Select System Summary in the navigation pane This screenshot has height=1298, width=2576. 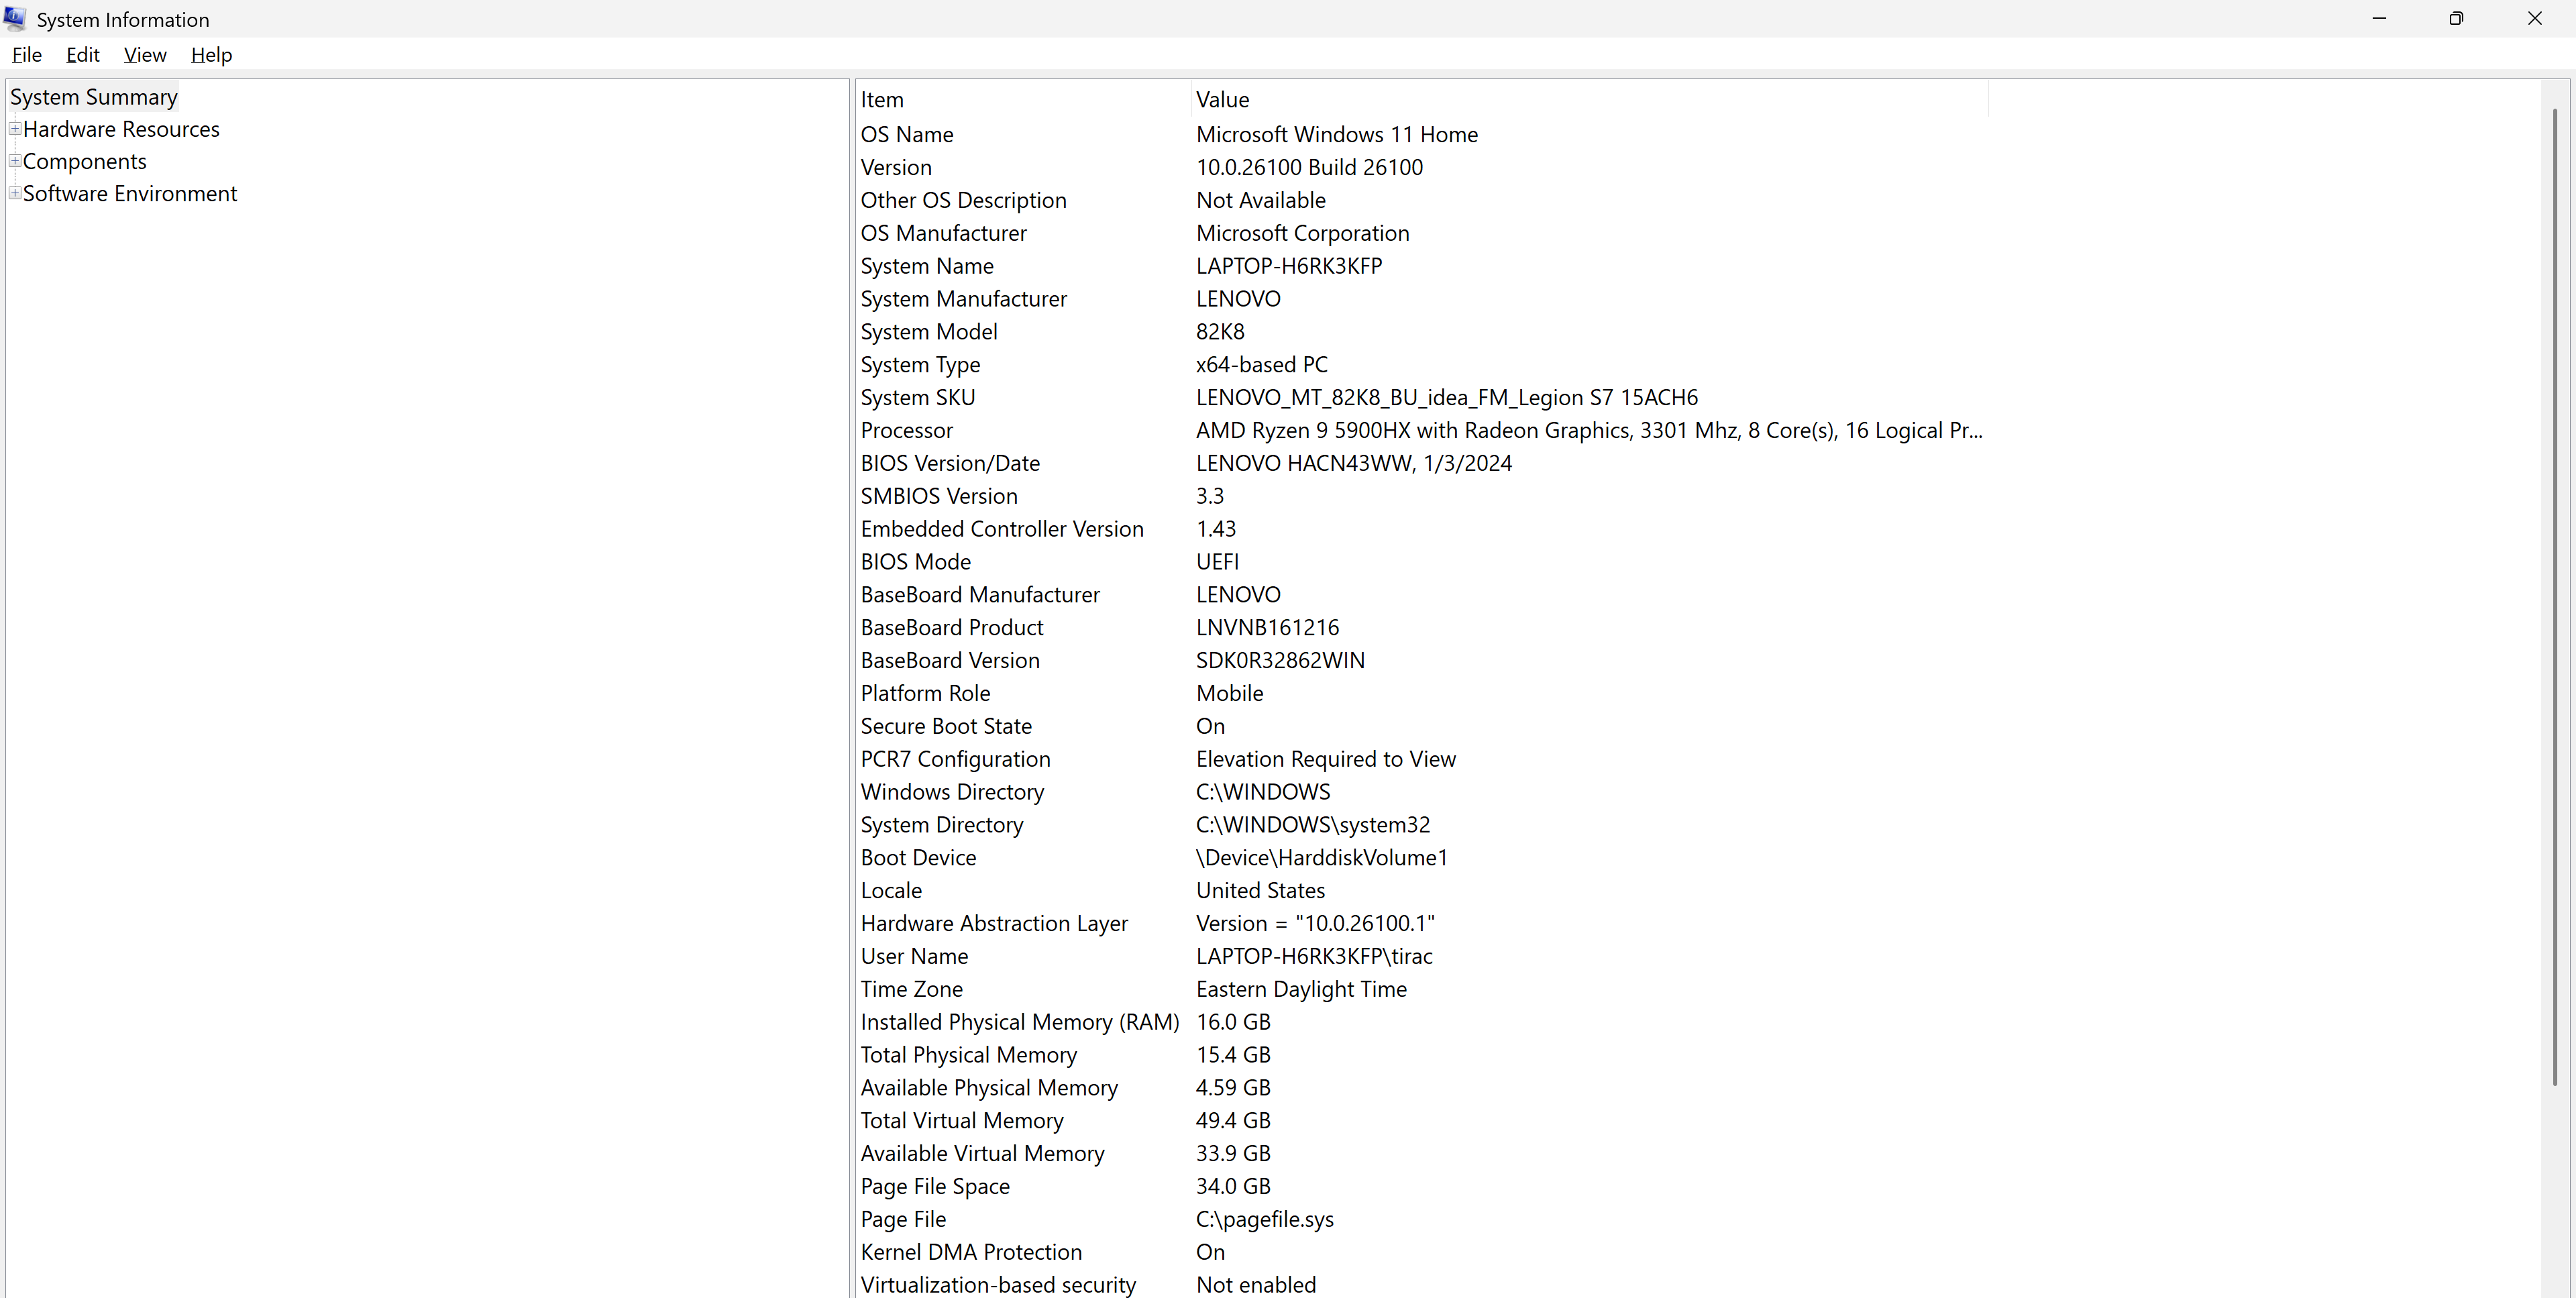pyautogui.click(x=93, y=97)
